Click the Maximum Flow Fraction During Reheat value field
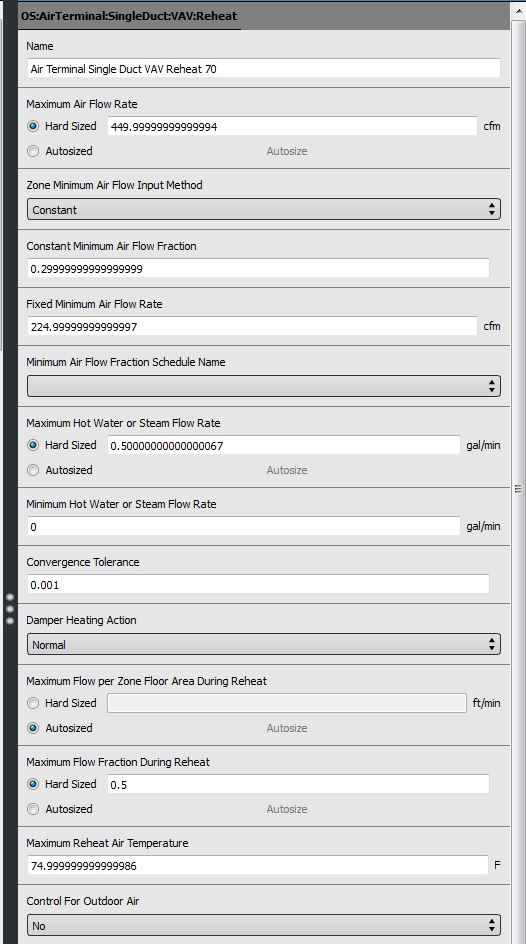Screen dimensions: 526x944 click(x=298, y=784)
